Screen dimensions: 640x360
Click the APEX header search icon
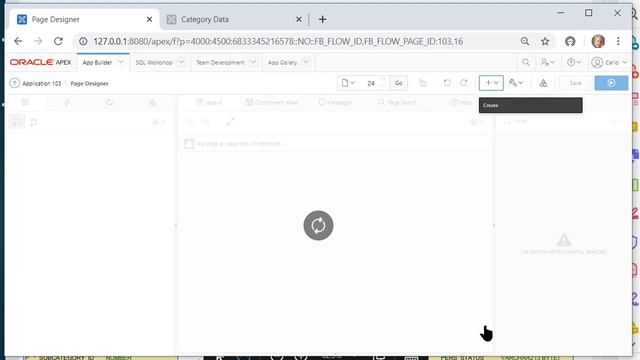526,62
